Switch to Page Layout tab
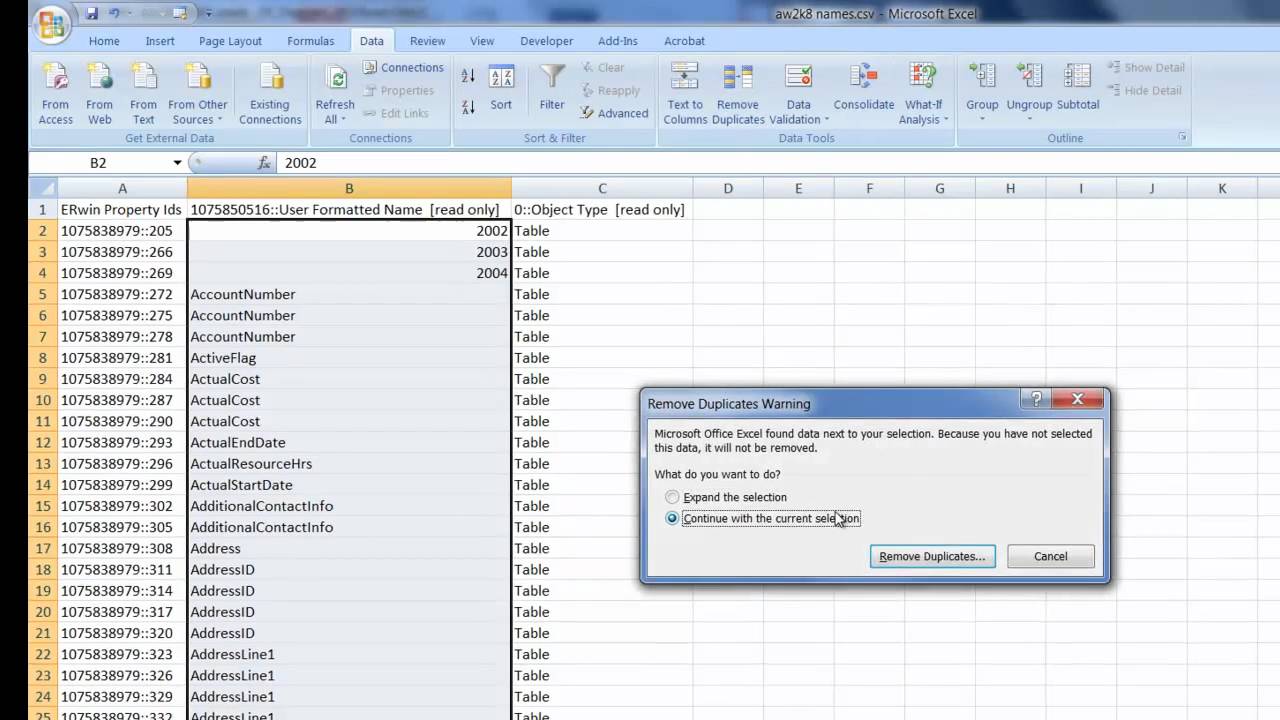Viewport: 1280px width, 720px height. click(230, 41)
